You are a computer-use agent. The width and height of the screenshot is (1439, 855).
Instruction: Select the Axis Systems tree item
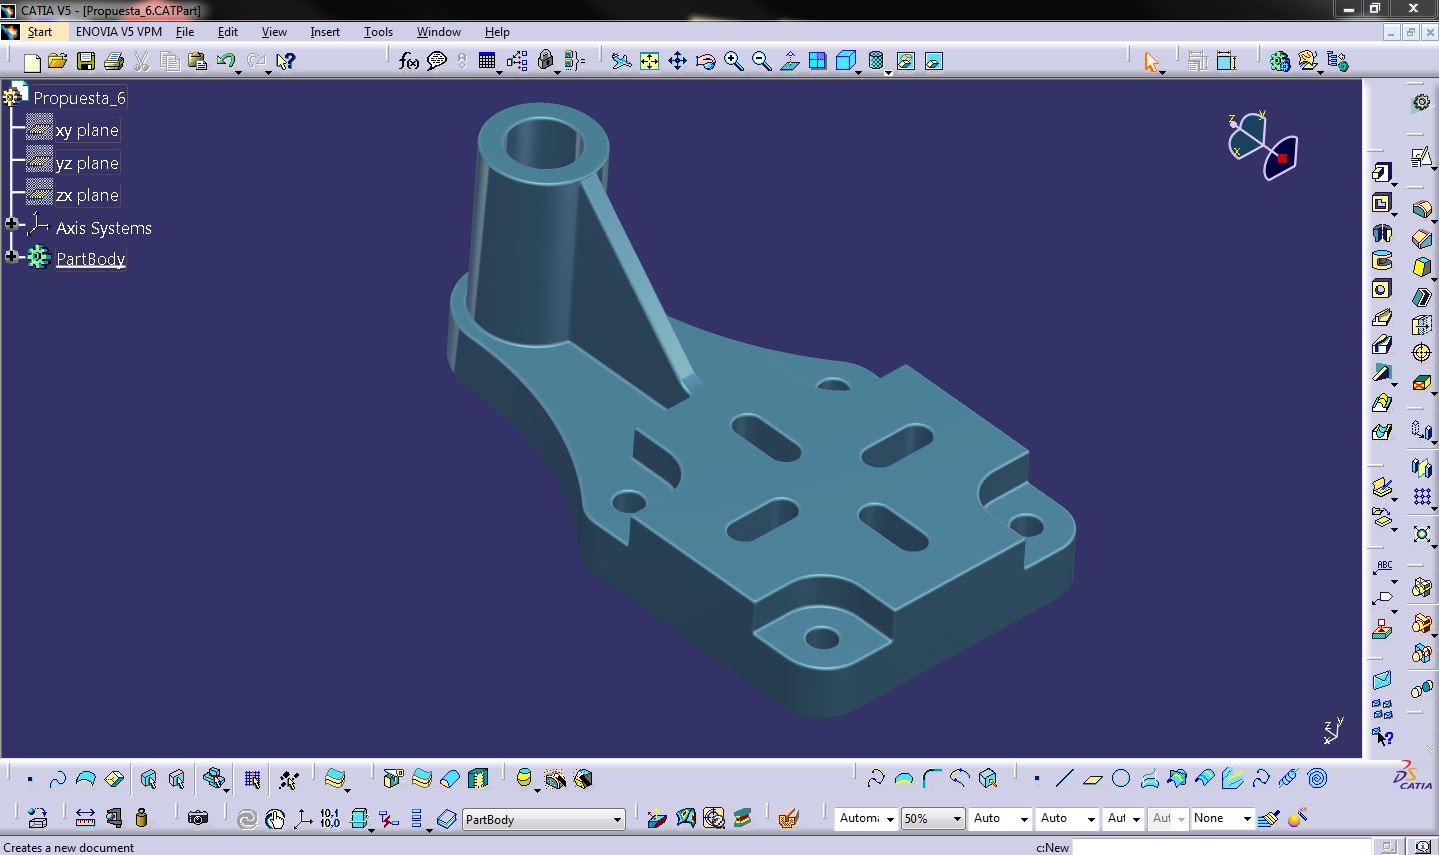104,228
